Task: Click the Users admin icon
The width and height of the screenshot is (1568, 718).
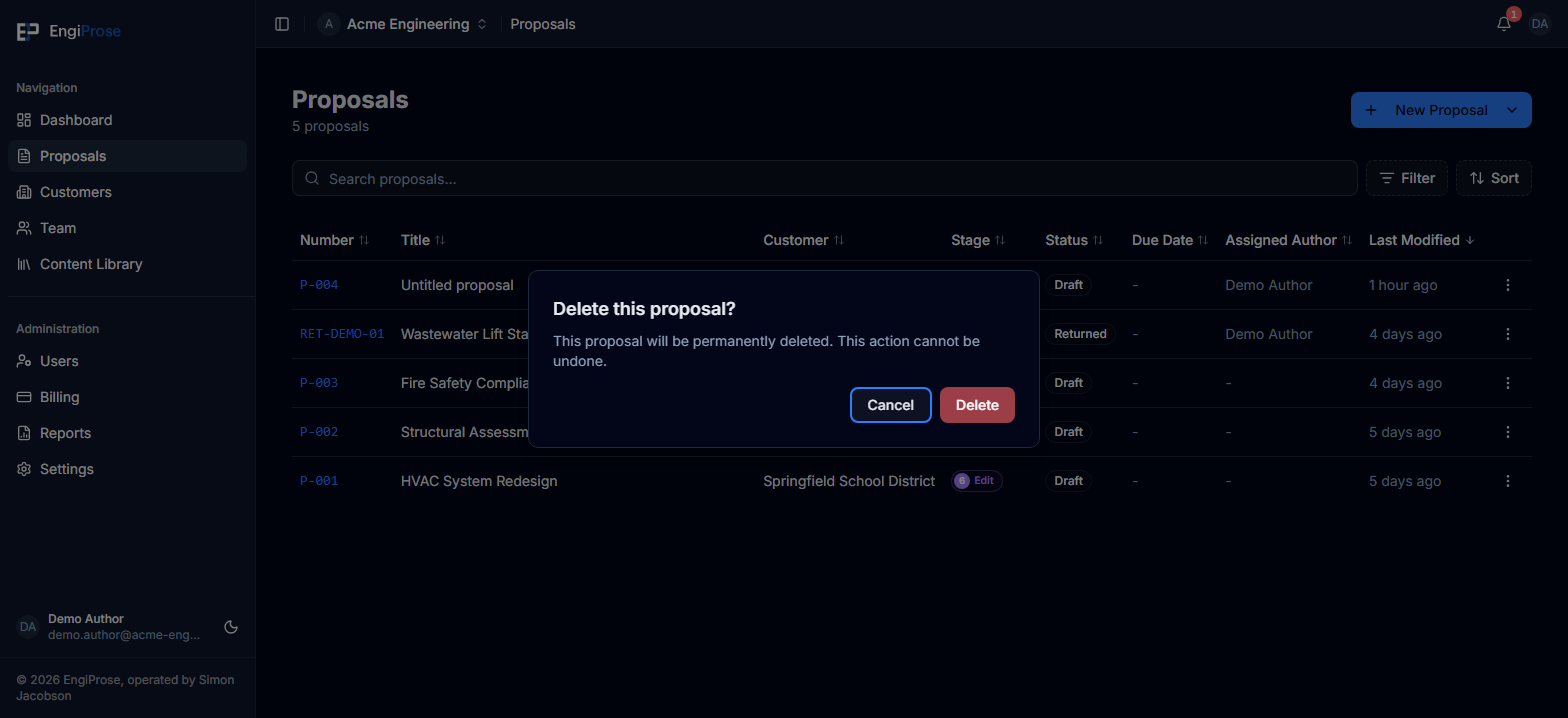Action: [x=24, y=361]
